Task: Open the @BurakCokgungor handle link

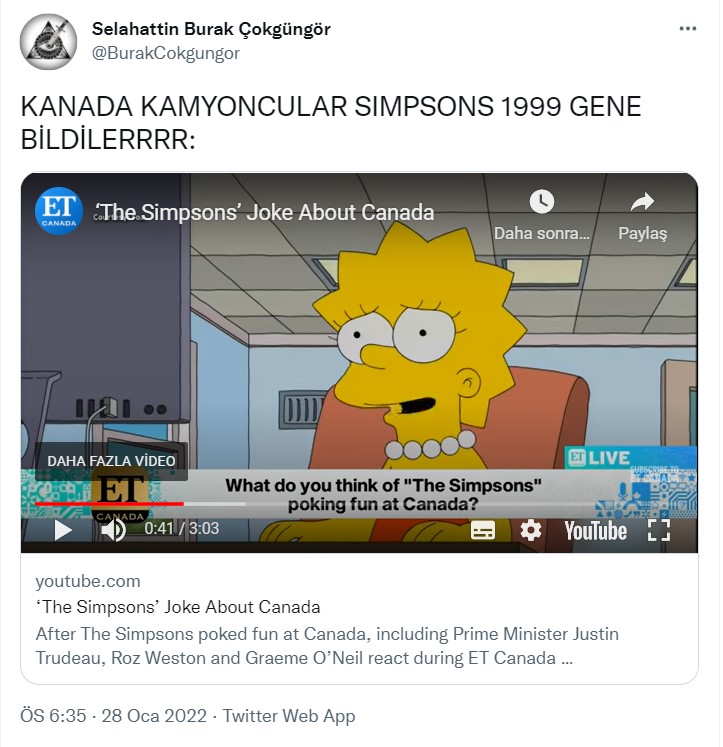Action: (x=166, y=53)
